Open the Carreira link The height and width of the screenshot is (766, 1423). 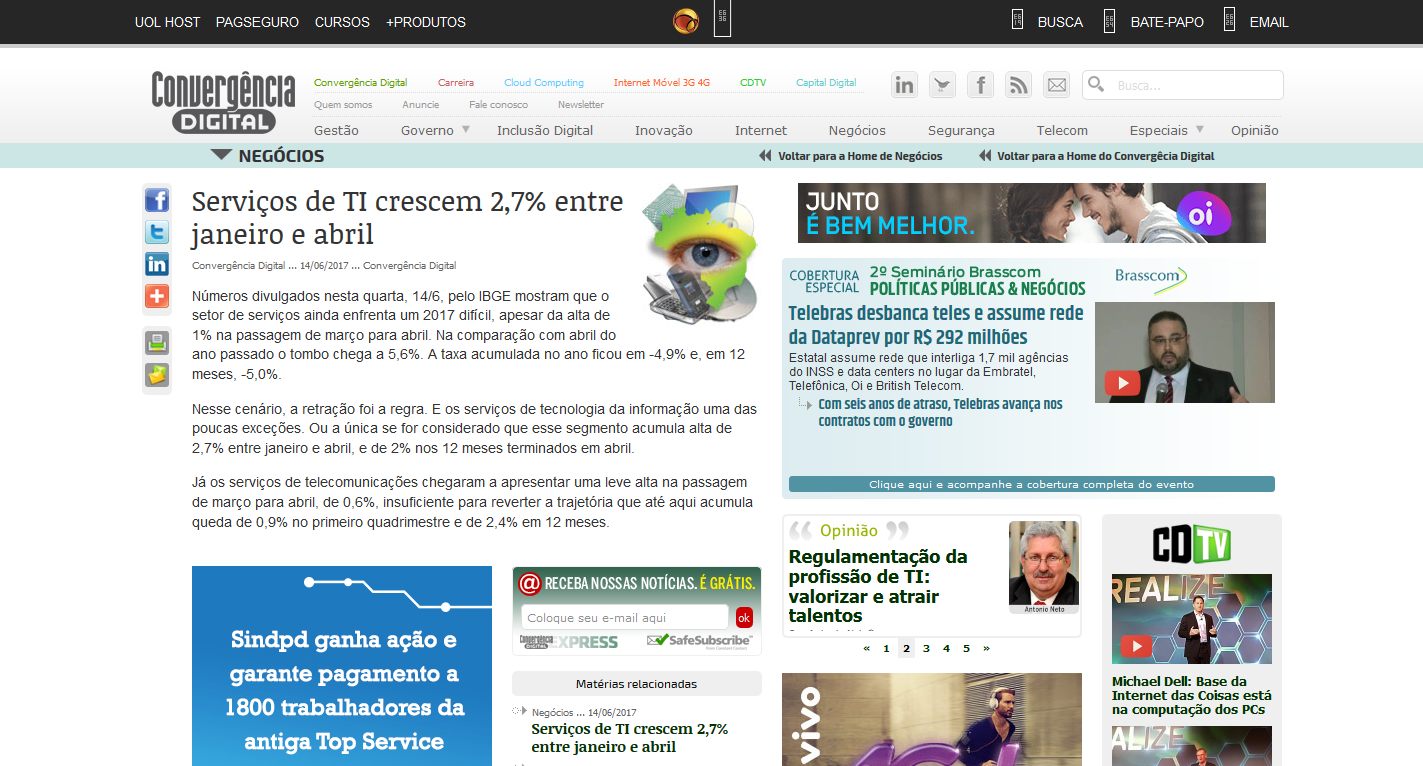point(456,83)
